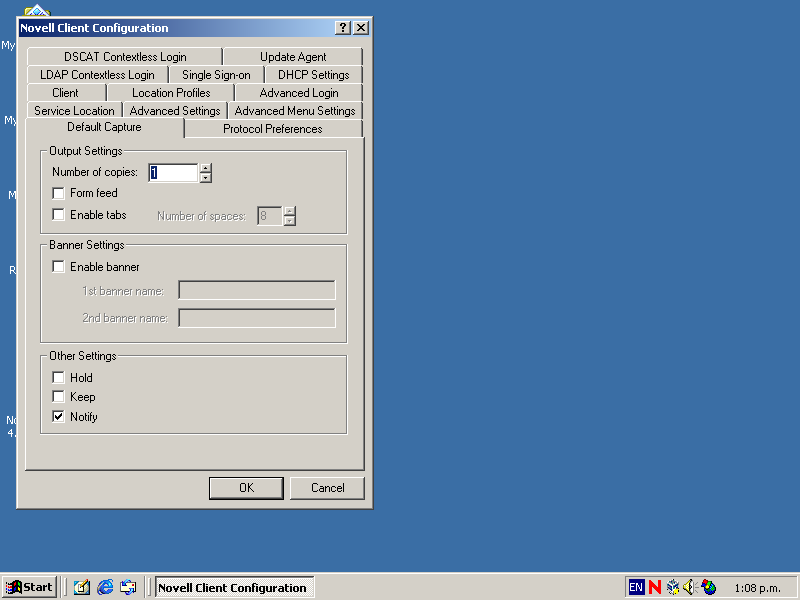This screenshot has width=800, height=600.
Task: Enable the Enable tabs checkbox
Action: point(59,215)
